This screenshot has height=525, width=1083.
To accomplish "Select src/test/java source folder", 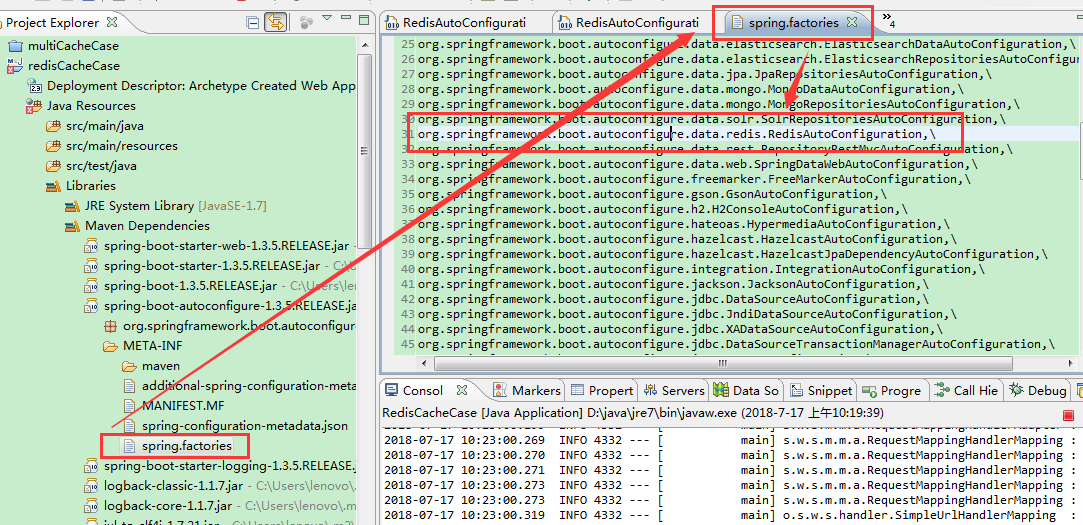I will tap(101, 166).
